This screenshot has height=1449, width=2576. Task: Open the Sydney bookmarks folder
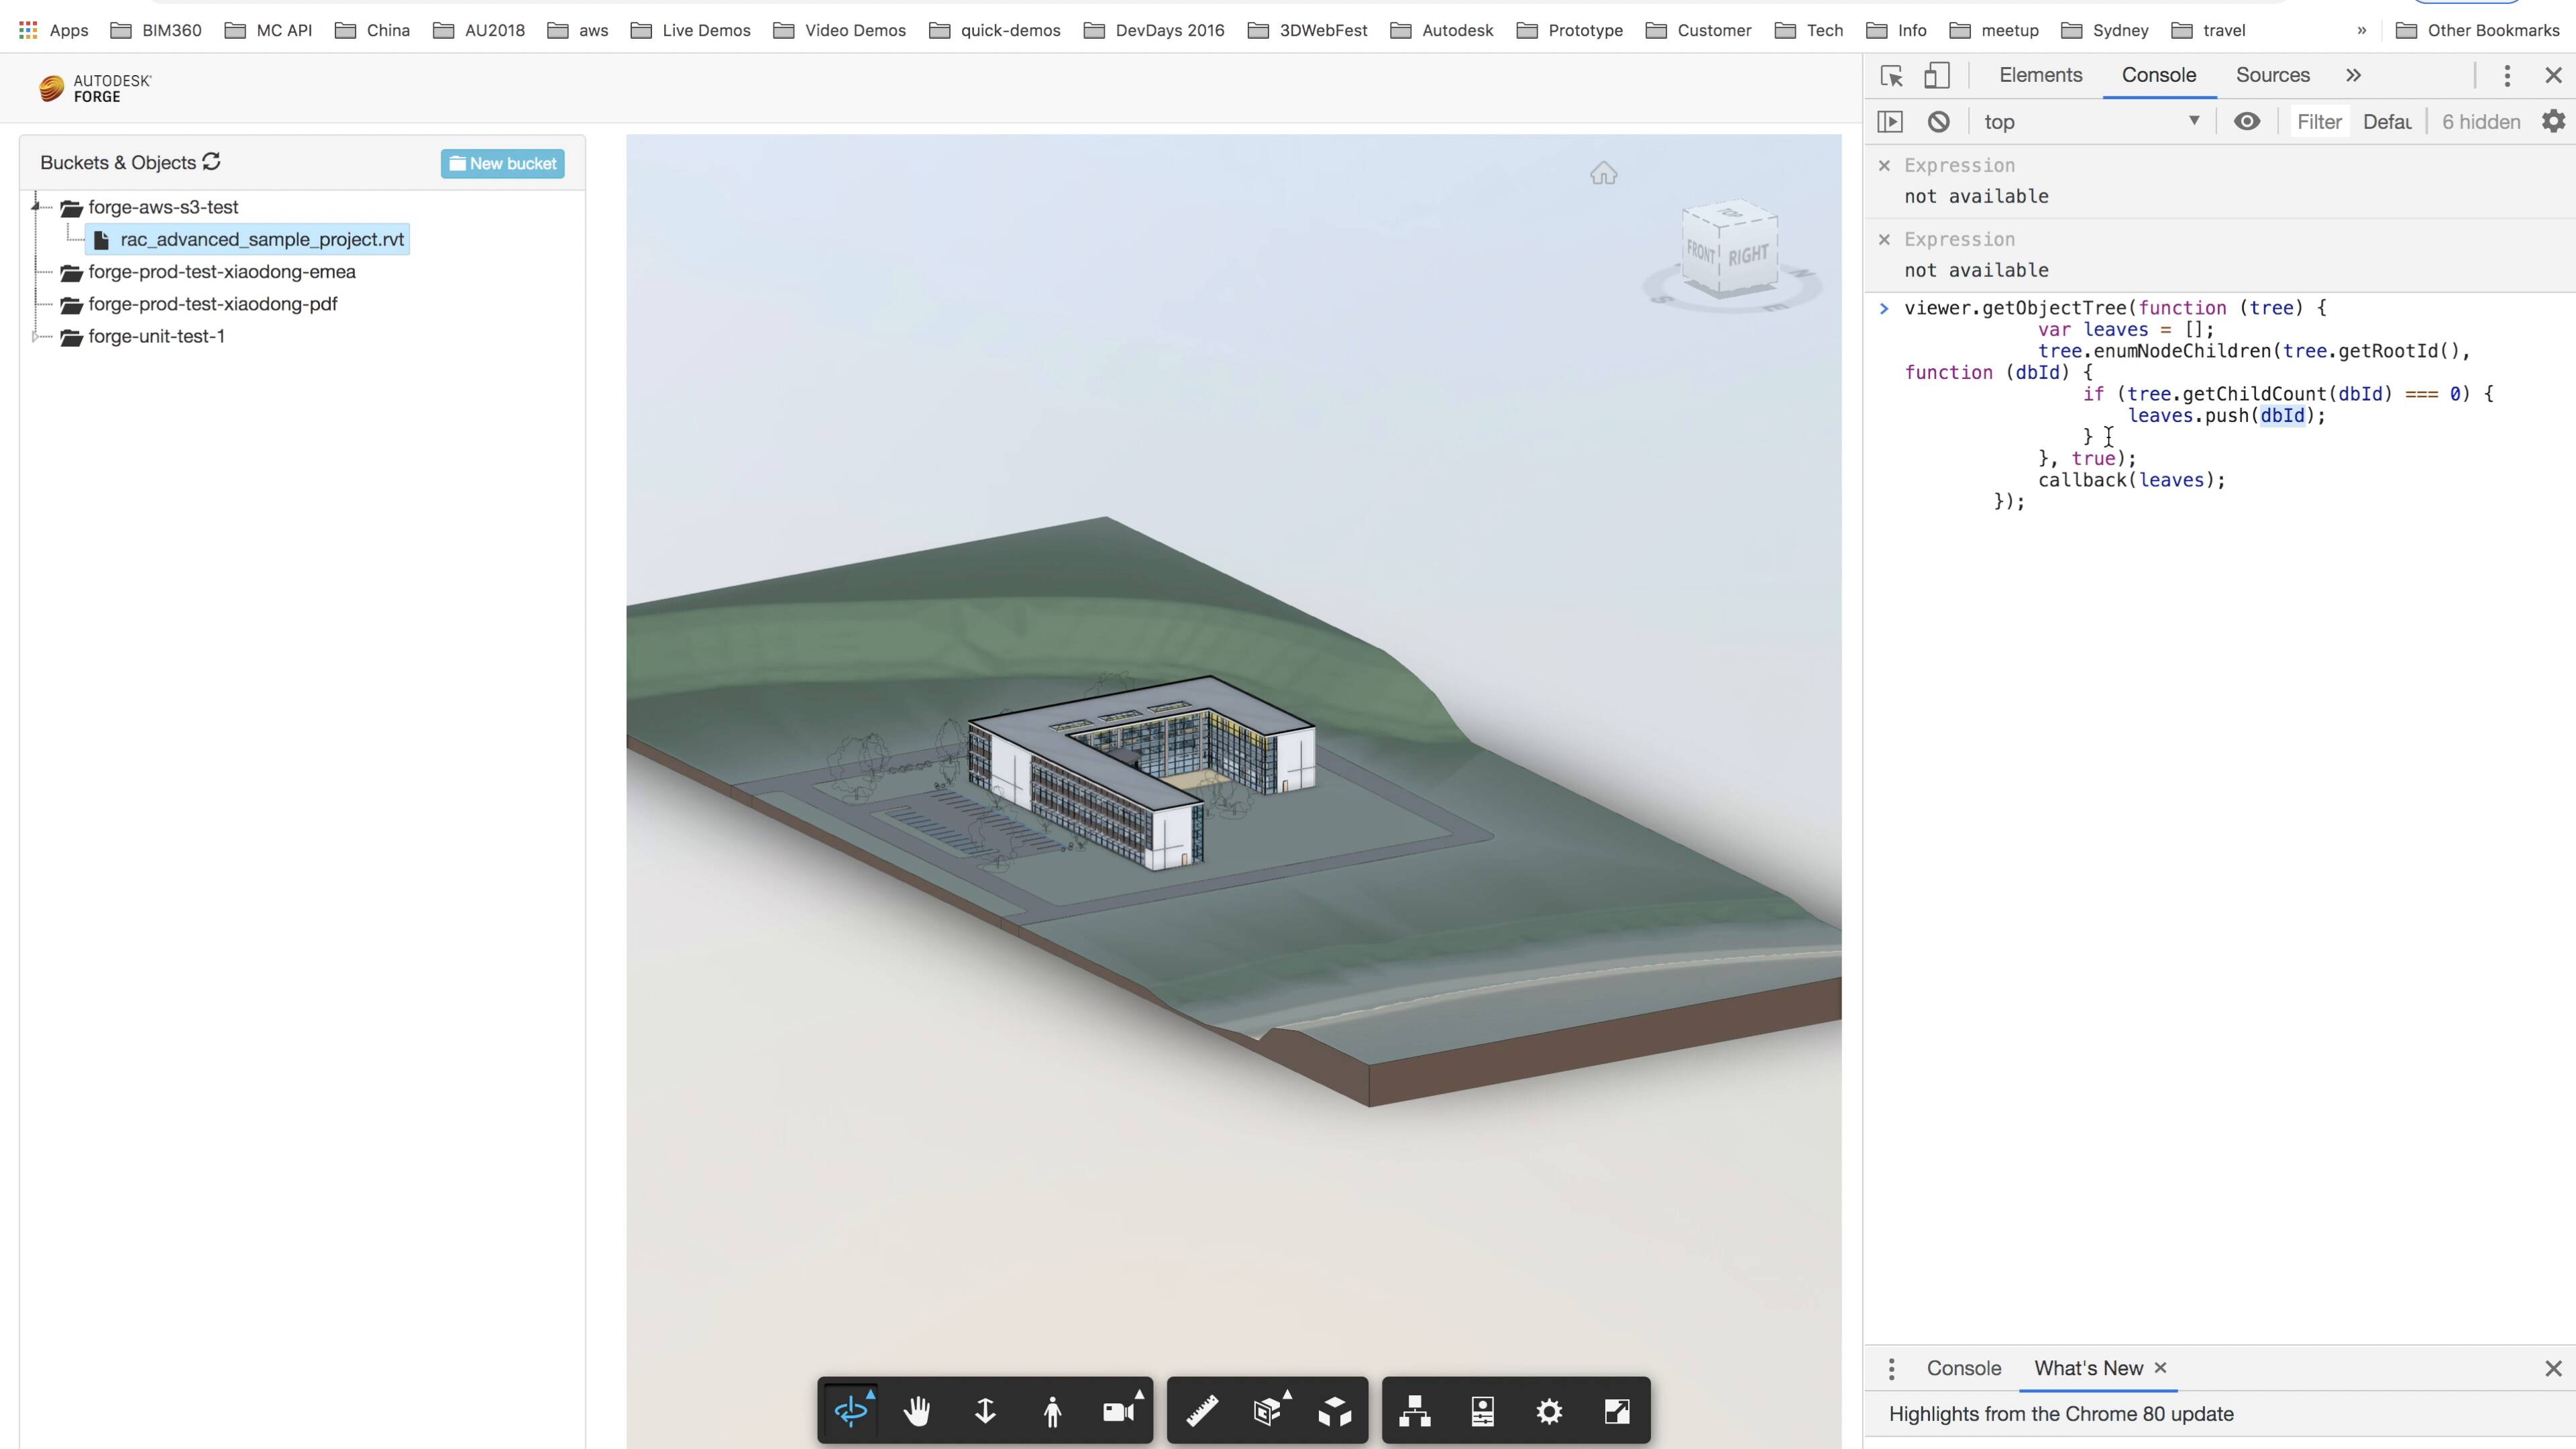2104,30
